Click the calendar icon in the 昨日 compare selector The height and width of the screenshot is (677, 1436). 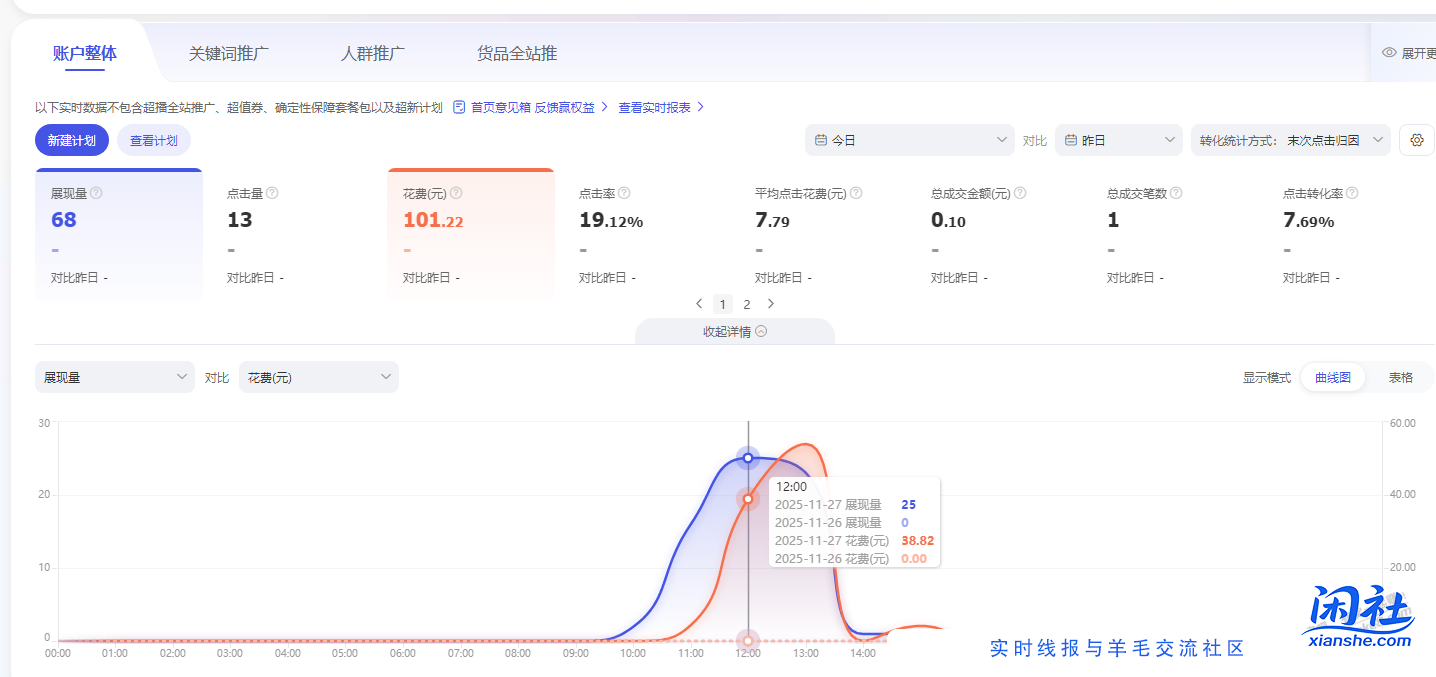[1070, 140]
